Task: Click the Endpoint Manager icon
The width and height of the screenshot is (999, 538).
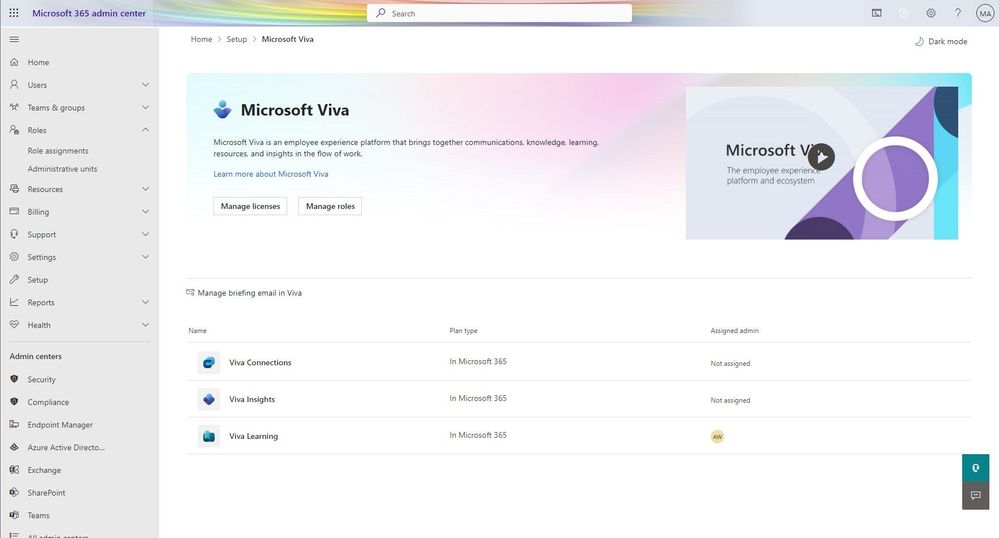Action: coord(14,424)
